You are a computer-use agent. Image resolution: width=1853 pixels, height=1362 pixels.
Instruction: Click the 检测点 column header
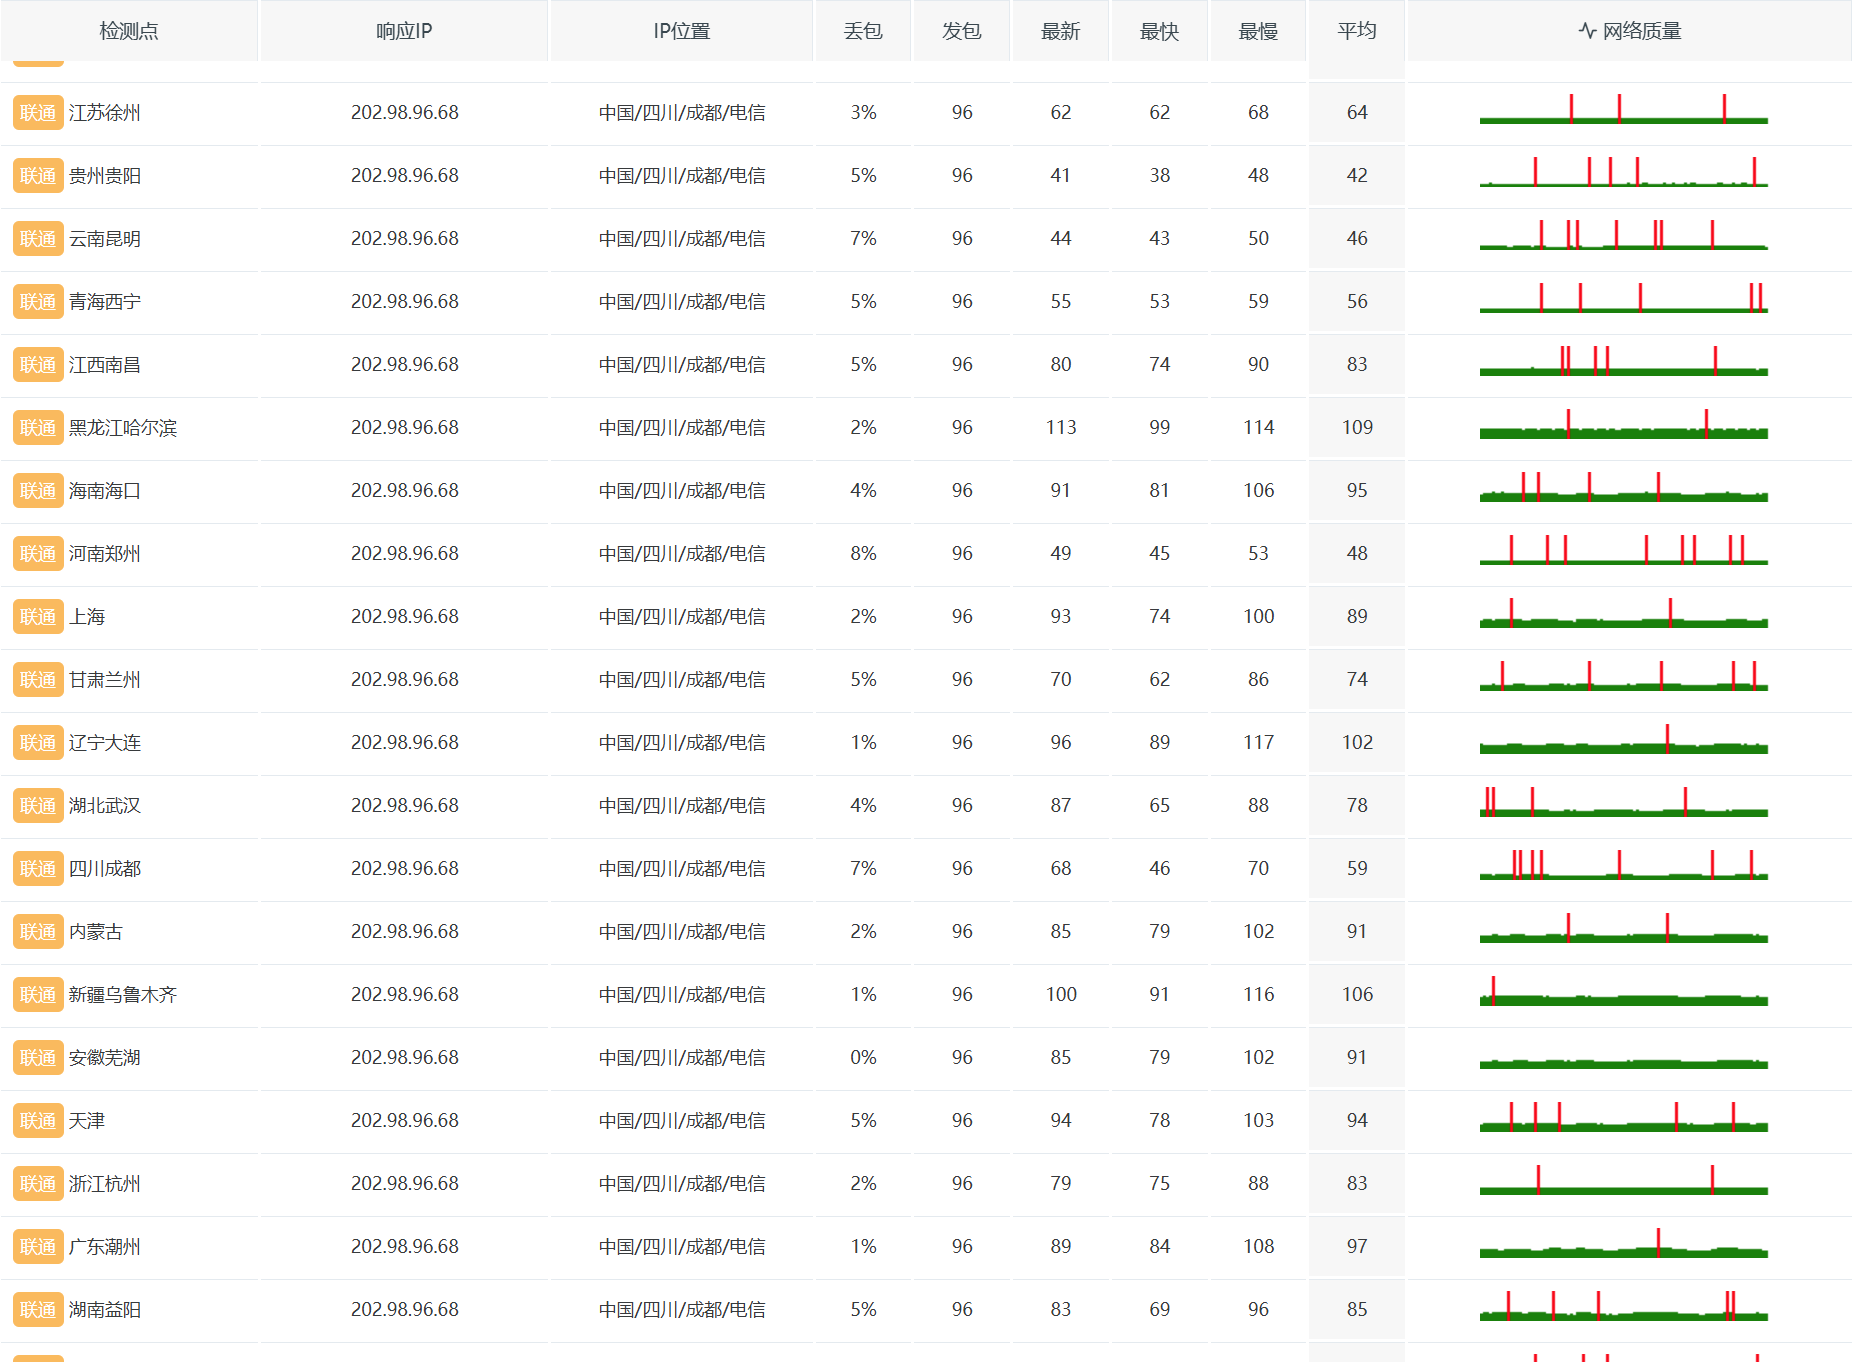(x=129, y=31)
